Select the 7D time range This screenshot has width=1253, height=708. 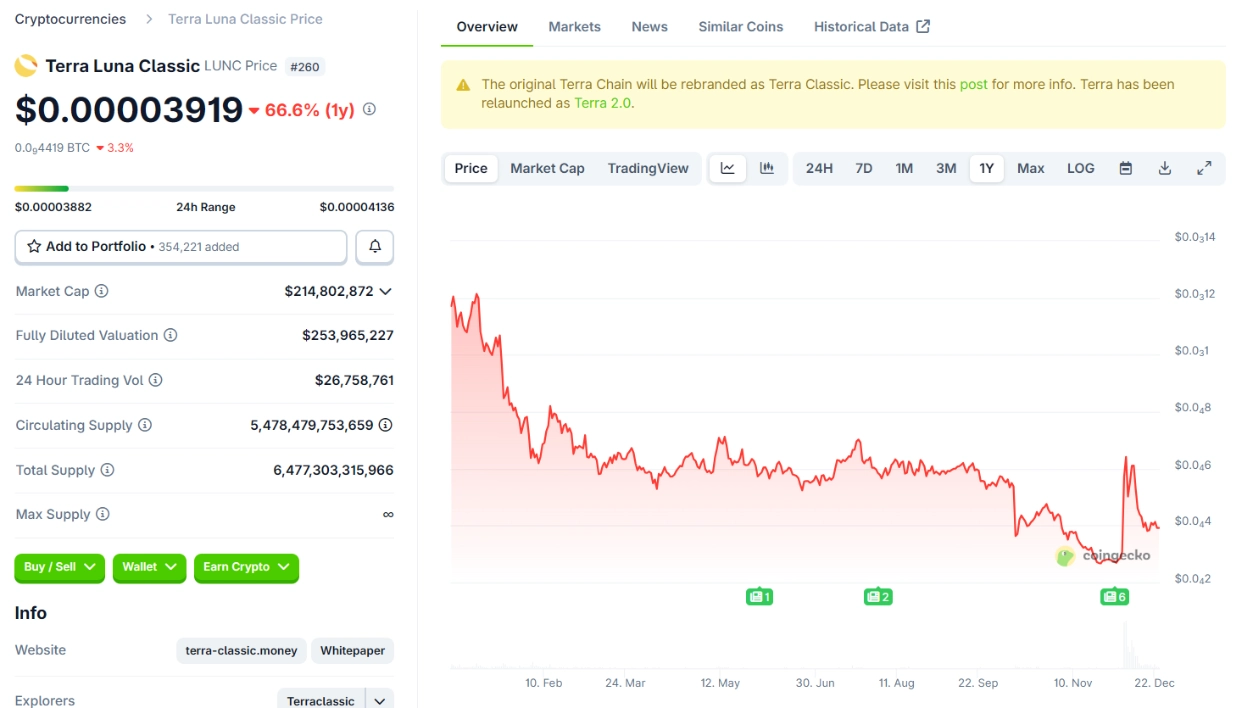click(x=863, y=168)
